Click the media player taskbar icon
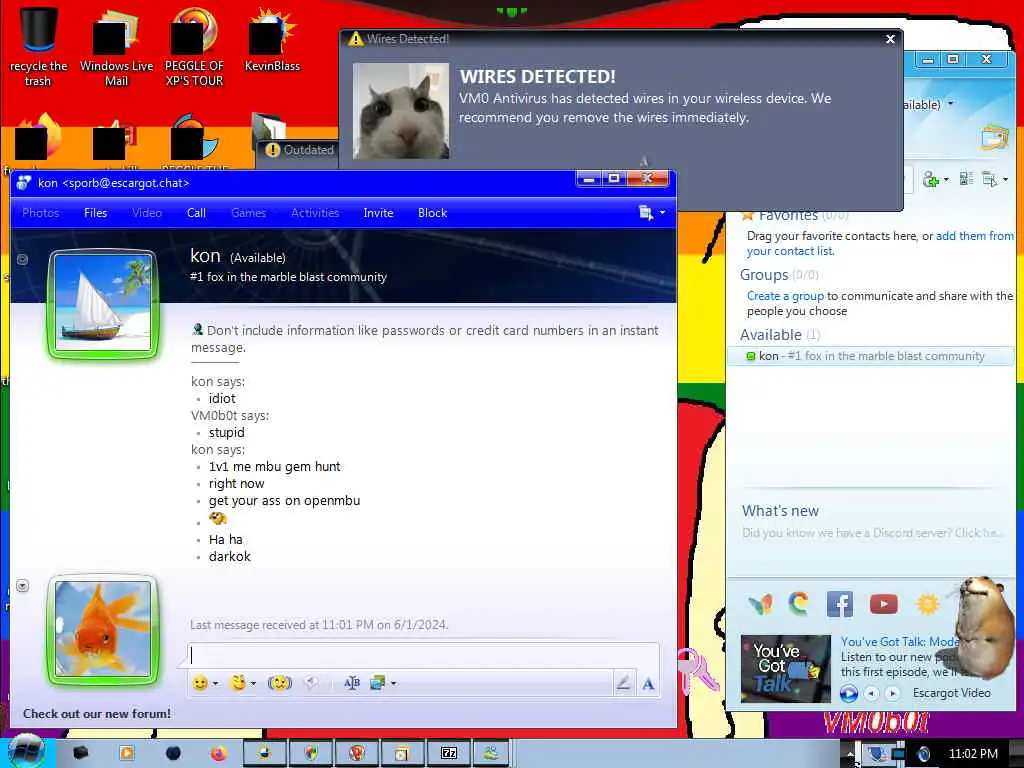 (126, 754)
